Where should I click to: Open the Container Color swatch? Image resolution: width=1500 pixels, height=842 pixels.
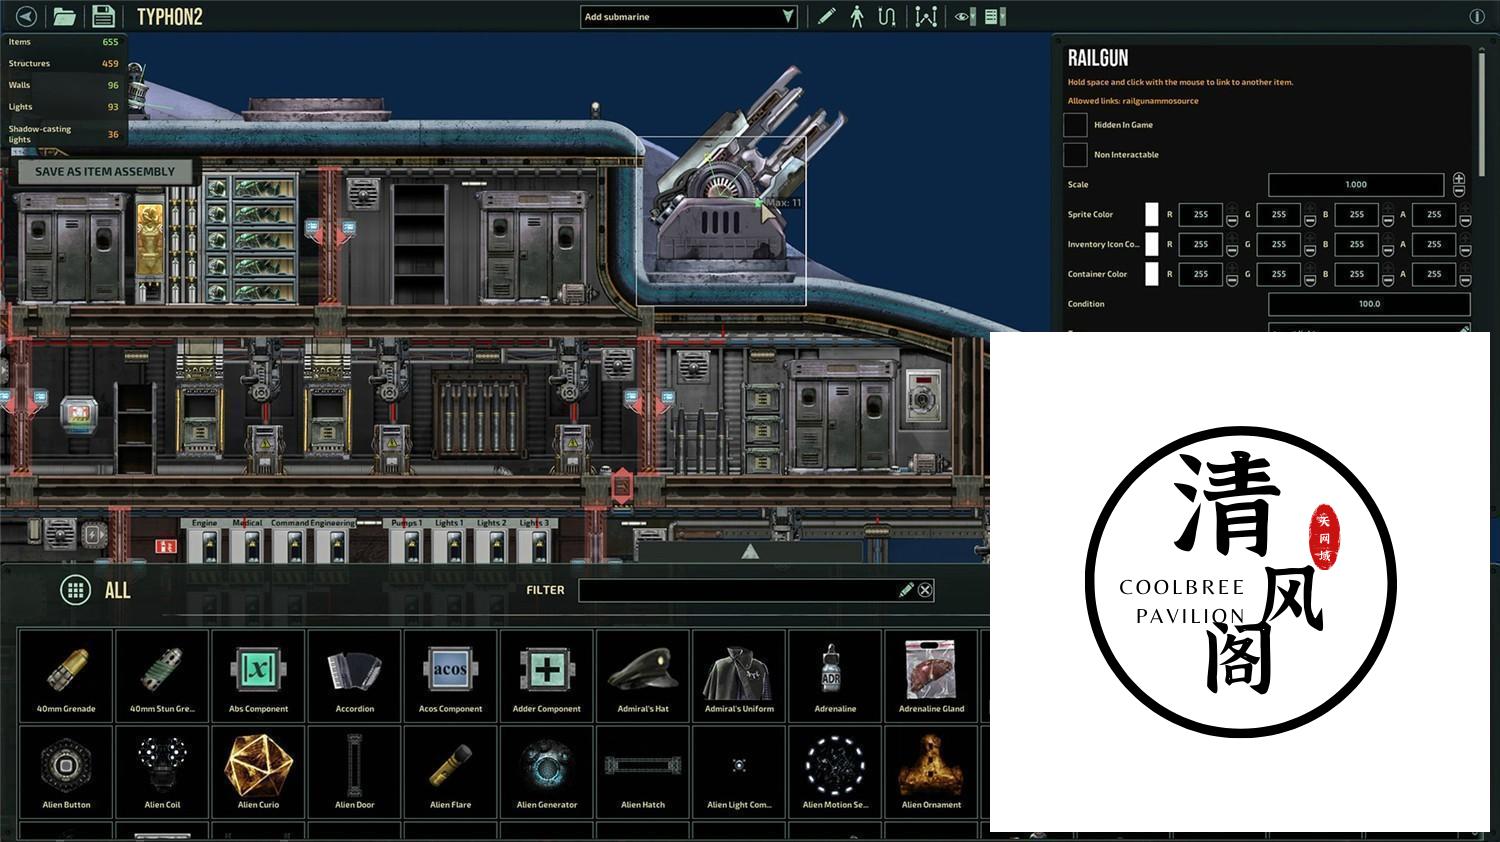[x=1151, y=274]
